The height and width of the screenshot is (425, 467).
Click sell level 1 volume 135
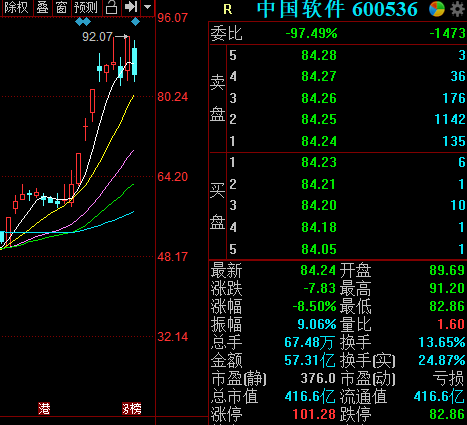(454, 141)
